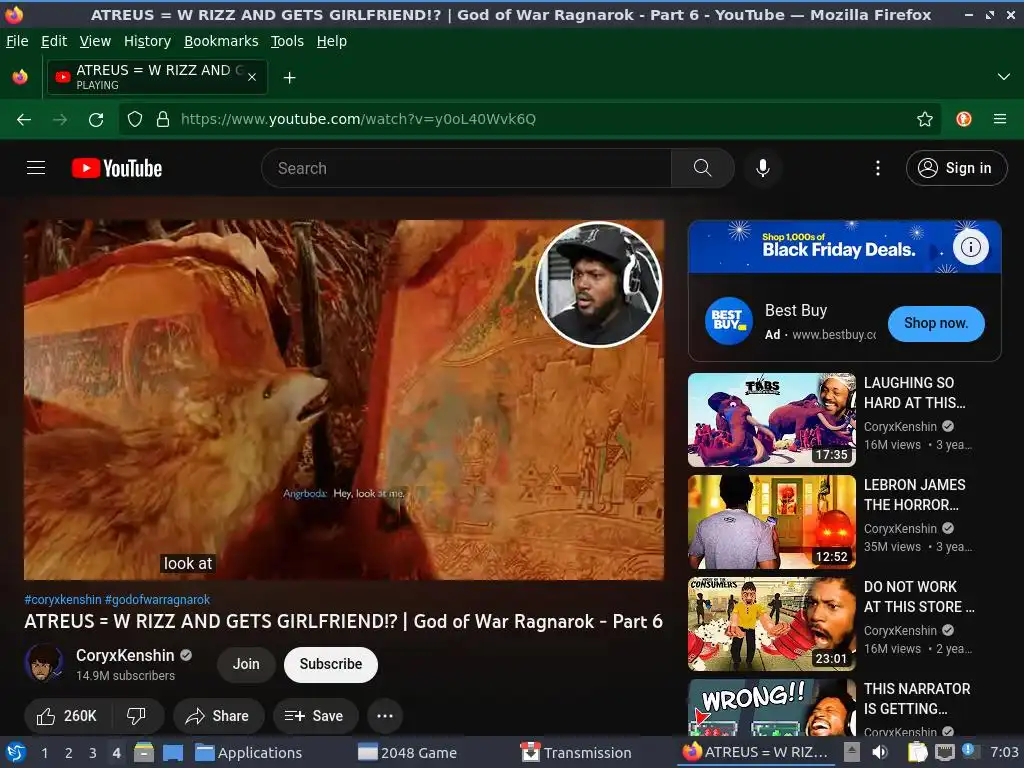Bookmark this page with star icon

click(x=924, y=119)
